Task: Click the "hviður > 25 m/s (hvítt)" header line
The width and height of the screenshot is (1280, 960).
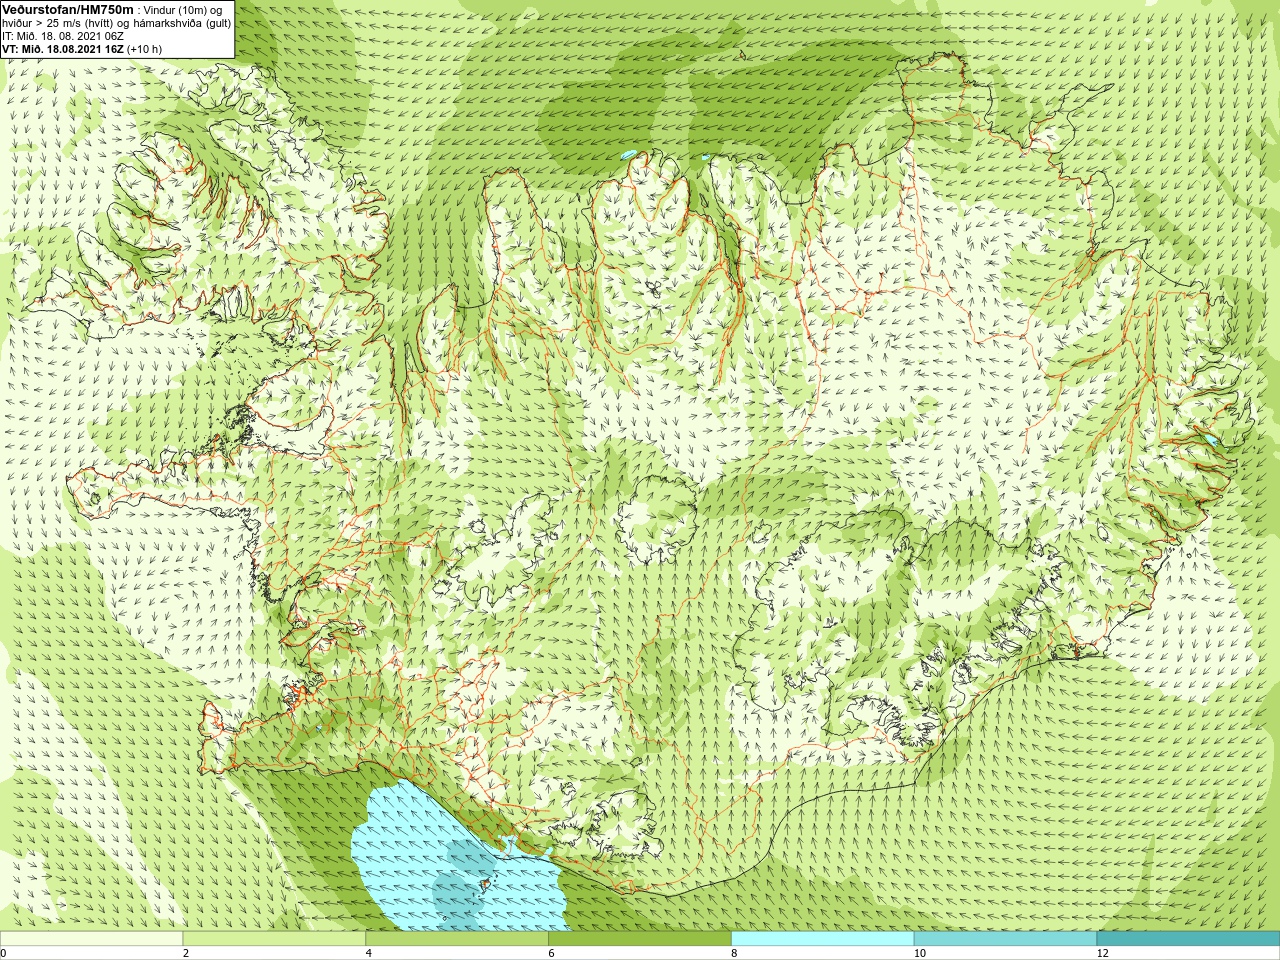Action: [x=116, y=22]
